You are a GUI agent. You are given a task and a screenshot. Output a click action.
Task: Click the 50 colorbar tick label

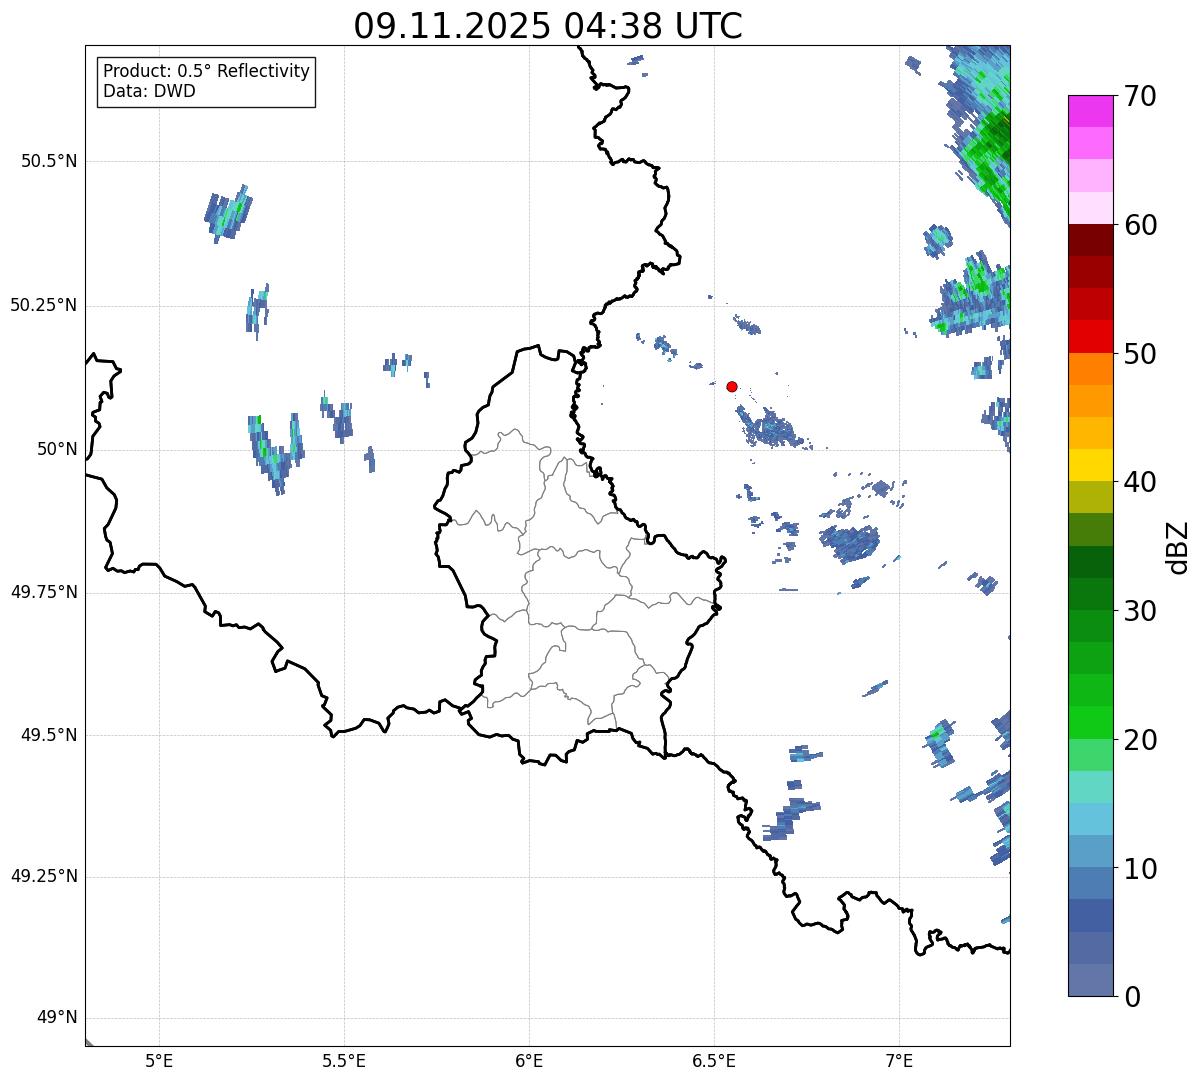(1140, 354)
